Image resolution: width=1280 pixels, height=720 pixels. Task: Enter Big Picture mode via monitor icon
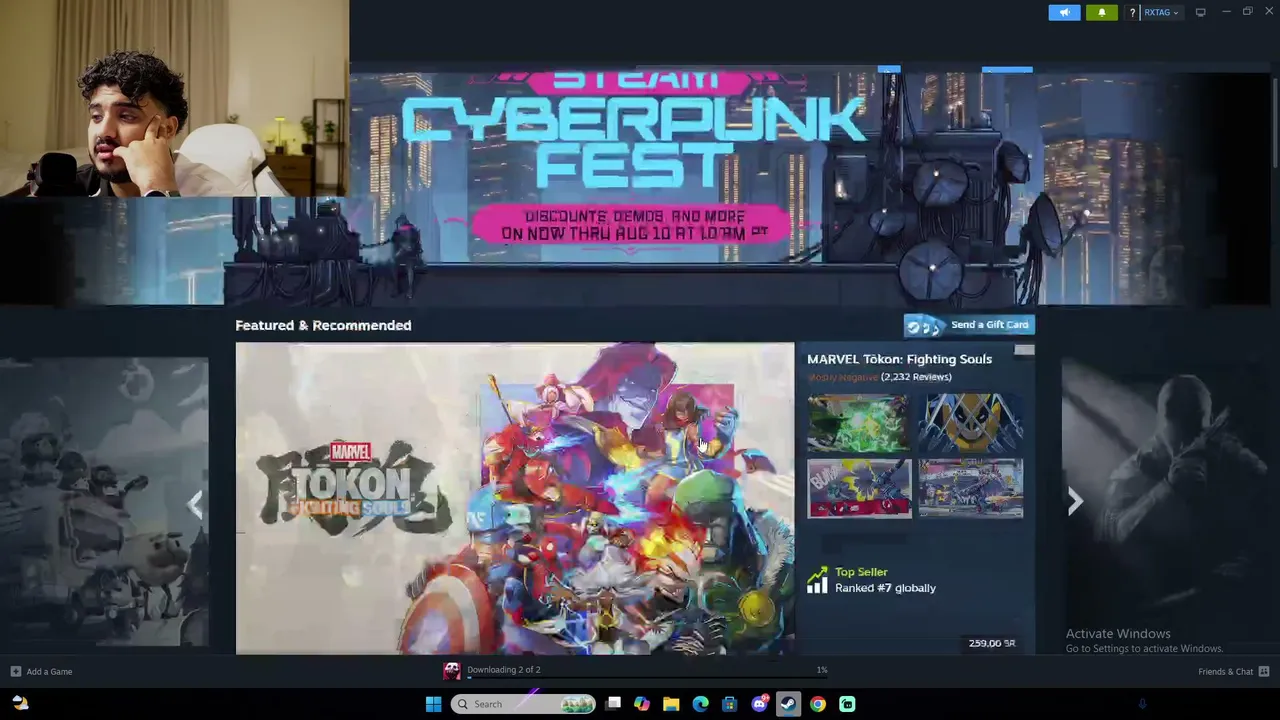(1200, 12)
